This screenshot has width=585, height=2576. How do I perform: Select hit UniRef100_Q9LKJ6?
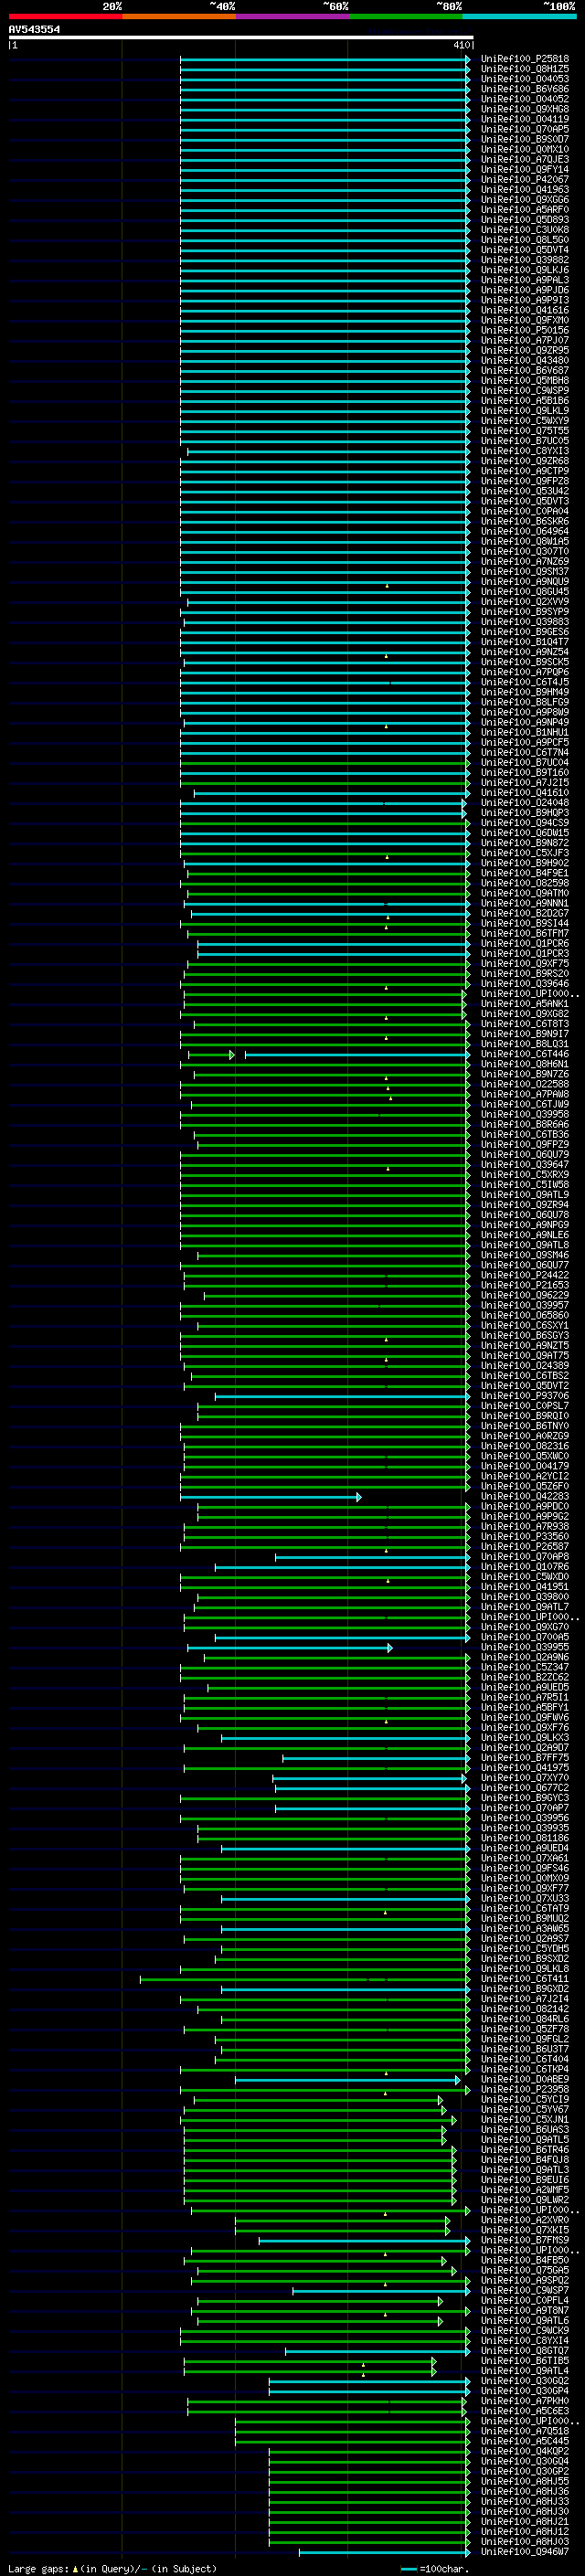pos(525,270)
